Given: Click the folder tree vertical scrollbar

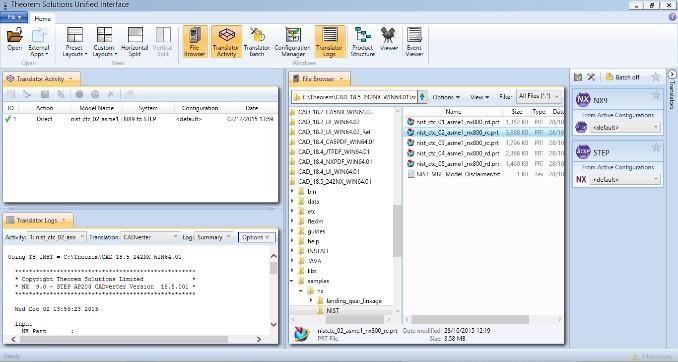Looking at the screenshot, I should point(397,231).
